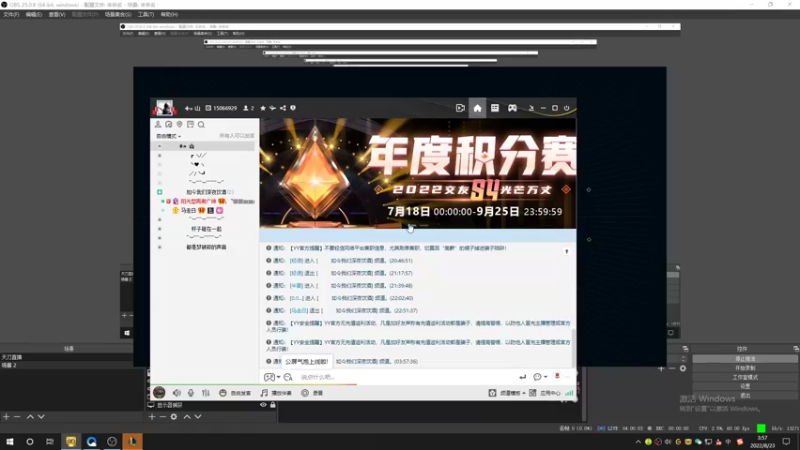Add a new scene with plus icon
The height and width of the screenshot is (450, 800).
pos(6,417)
